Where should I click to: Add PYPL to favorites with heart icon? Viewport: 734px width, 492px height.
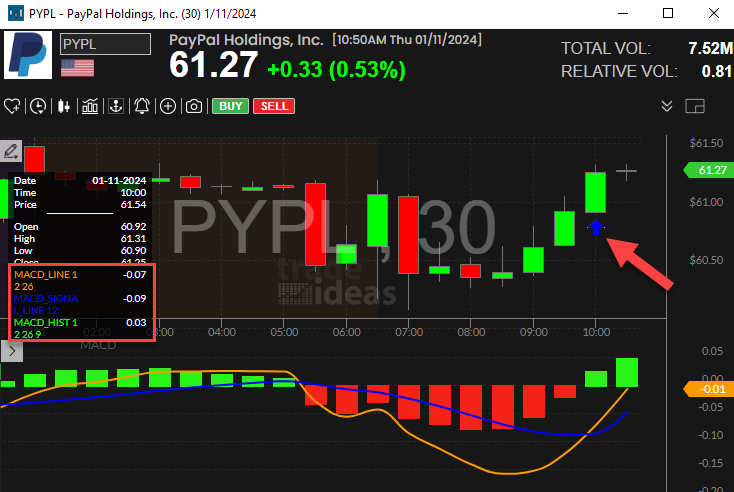coord(12,106)
